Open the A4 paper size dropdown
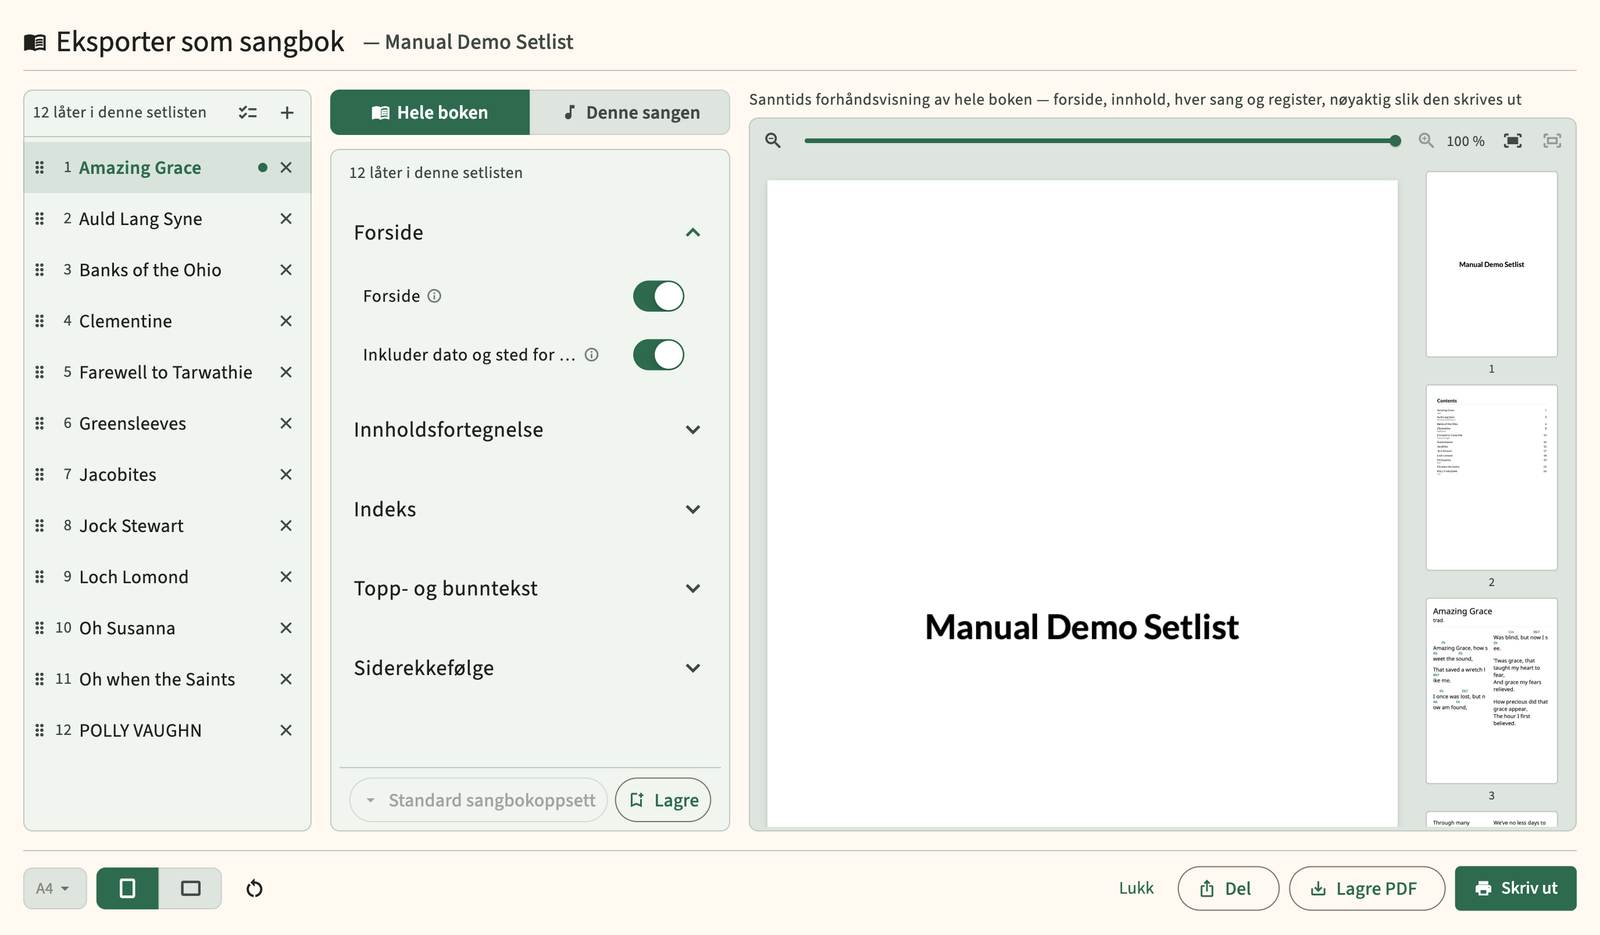The image size is (1600, 935). point(55,888)
